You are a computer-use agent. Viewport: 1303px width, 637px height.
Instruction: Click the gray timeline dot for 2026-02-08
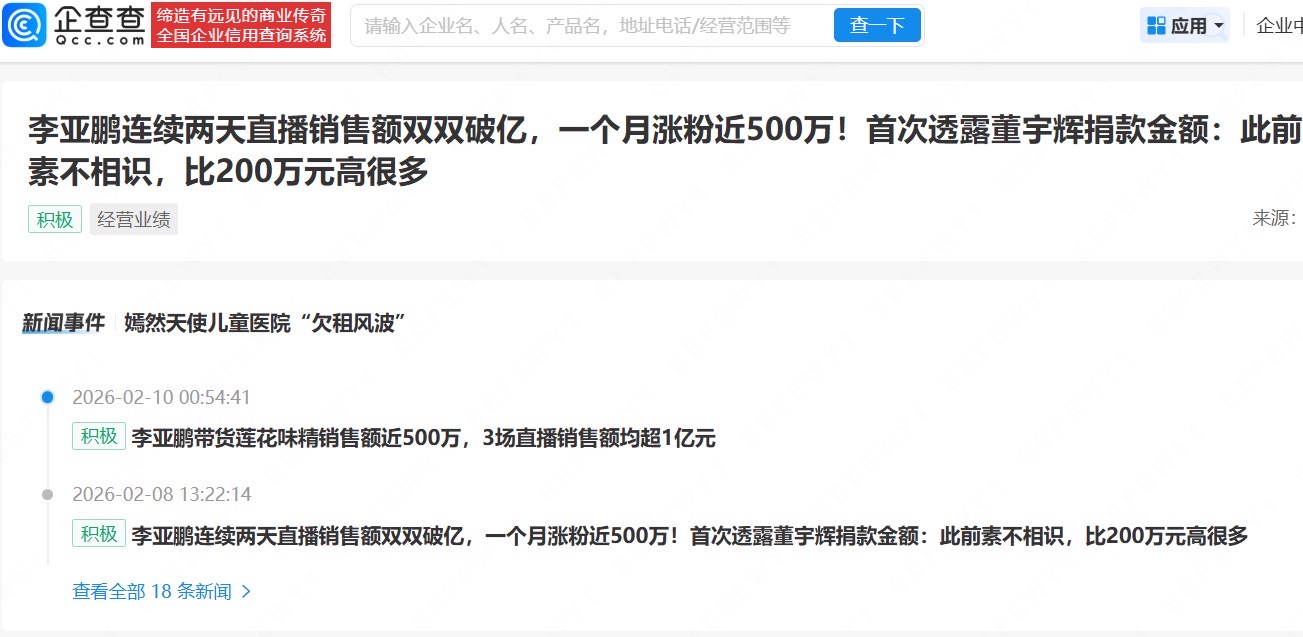(x=47, y=494)
